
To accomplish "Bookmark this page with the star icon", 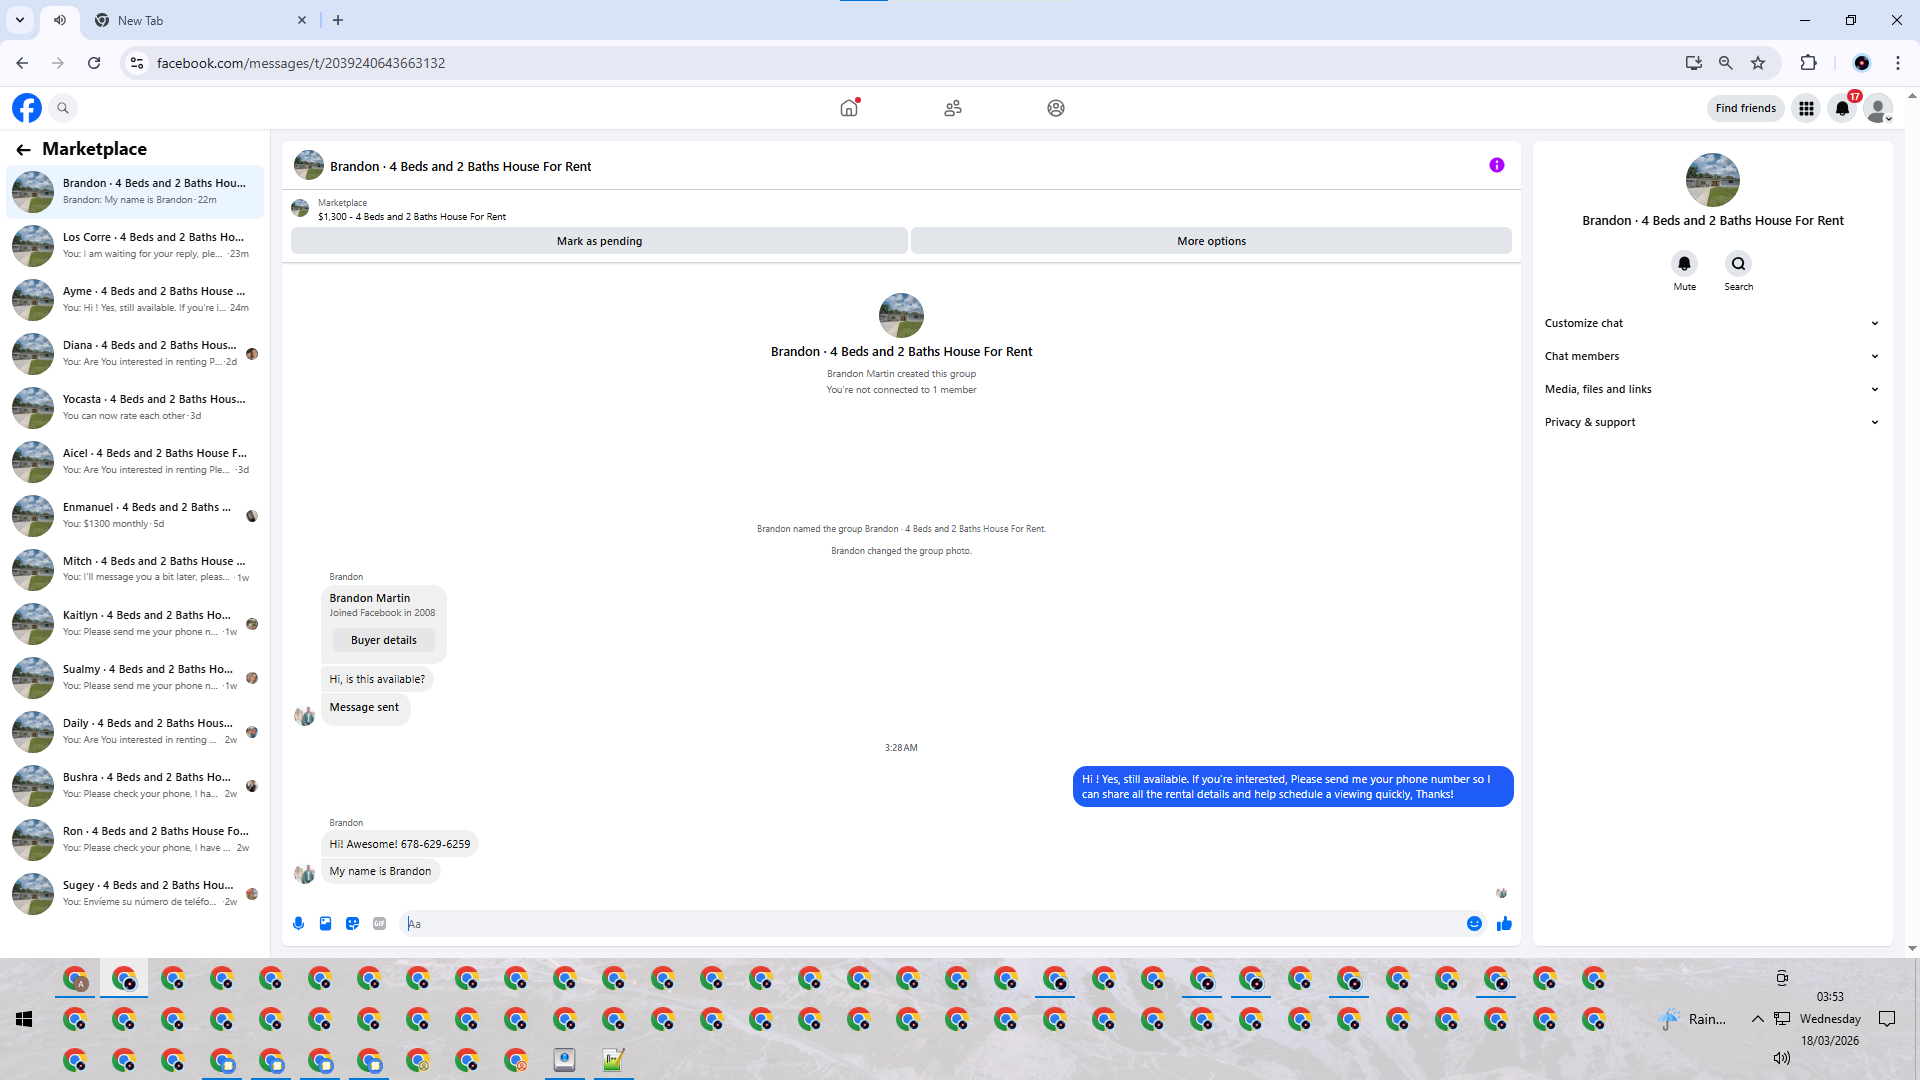I will pos(1758,63).
